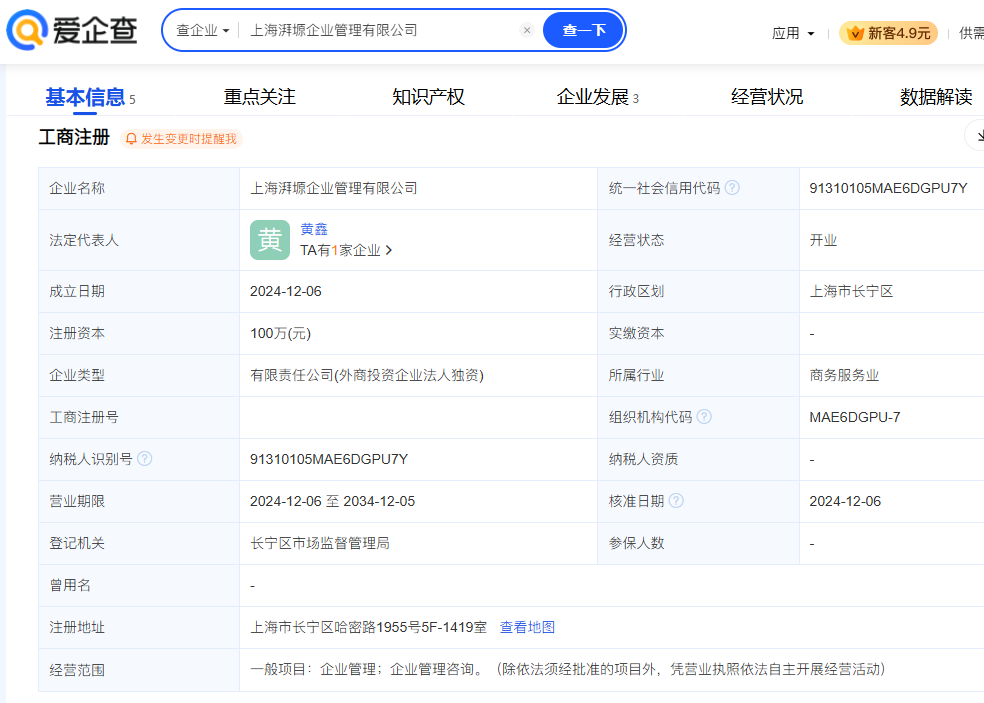Click help icon next to 统一社会信用代码

click(732, 188)
